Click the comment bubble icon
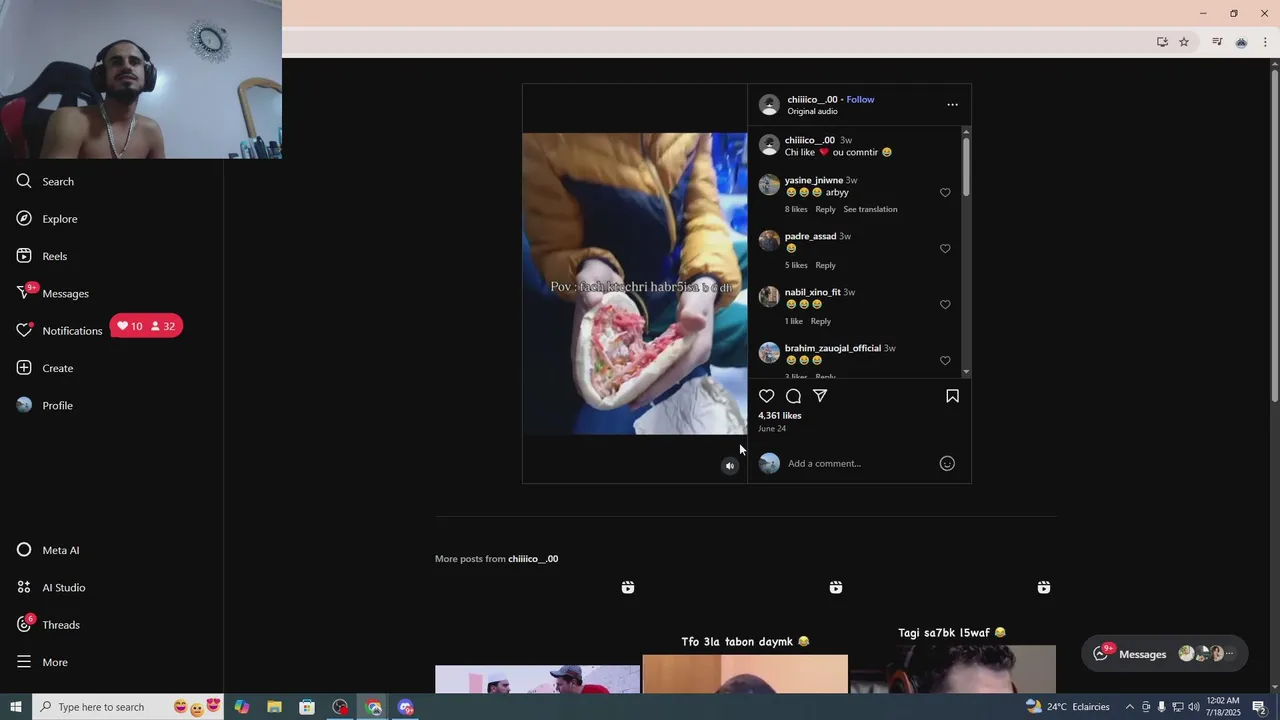The image size is (1280, 720). coord(793,396)
